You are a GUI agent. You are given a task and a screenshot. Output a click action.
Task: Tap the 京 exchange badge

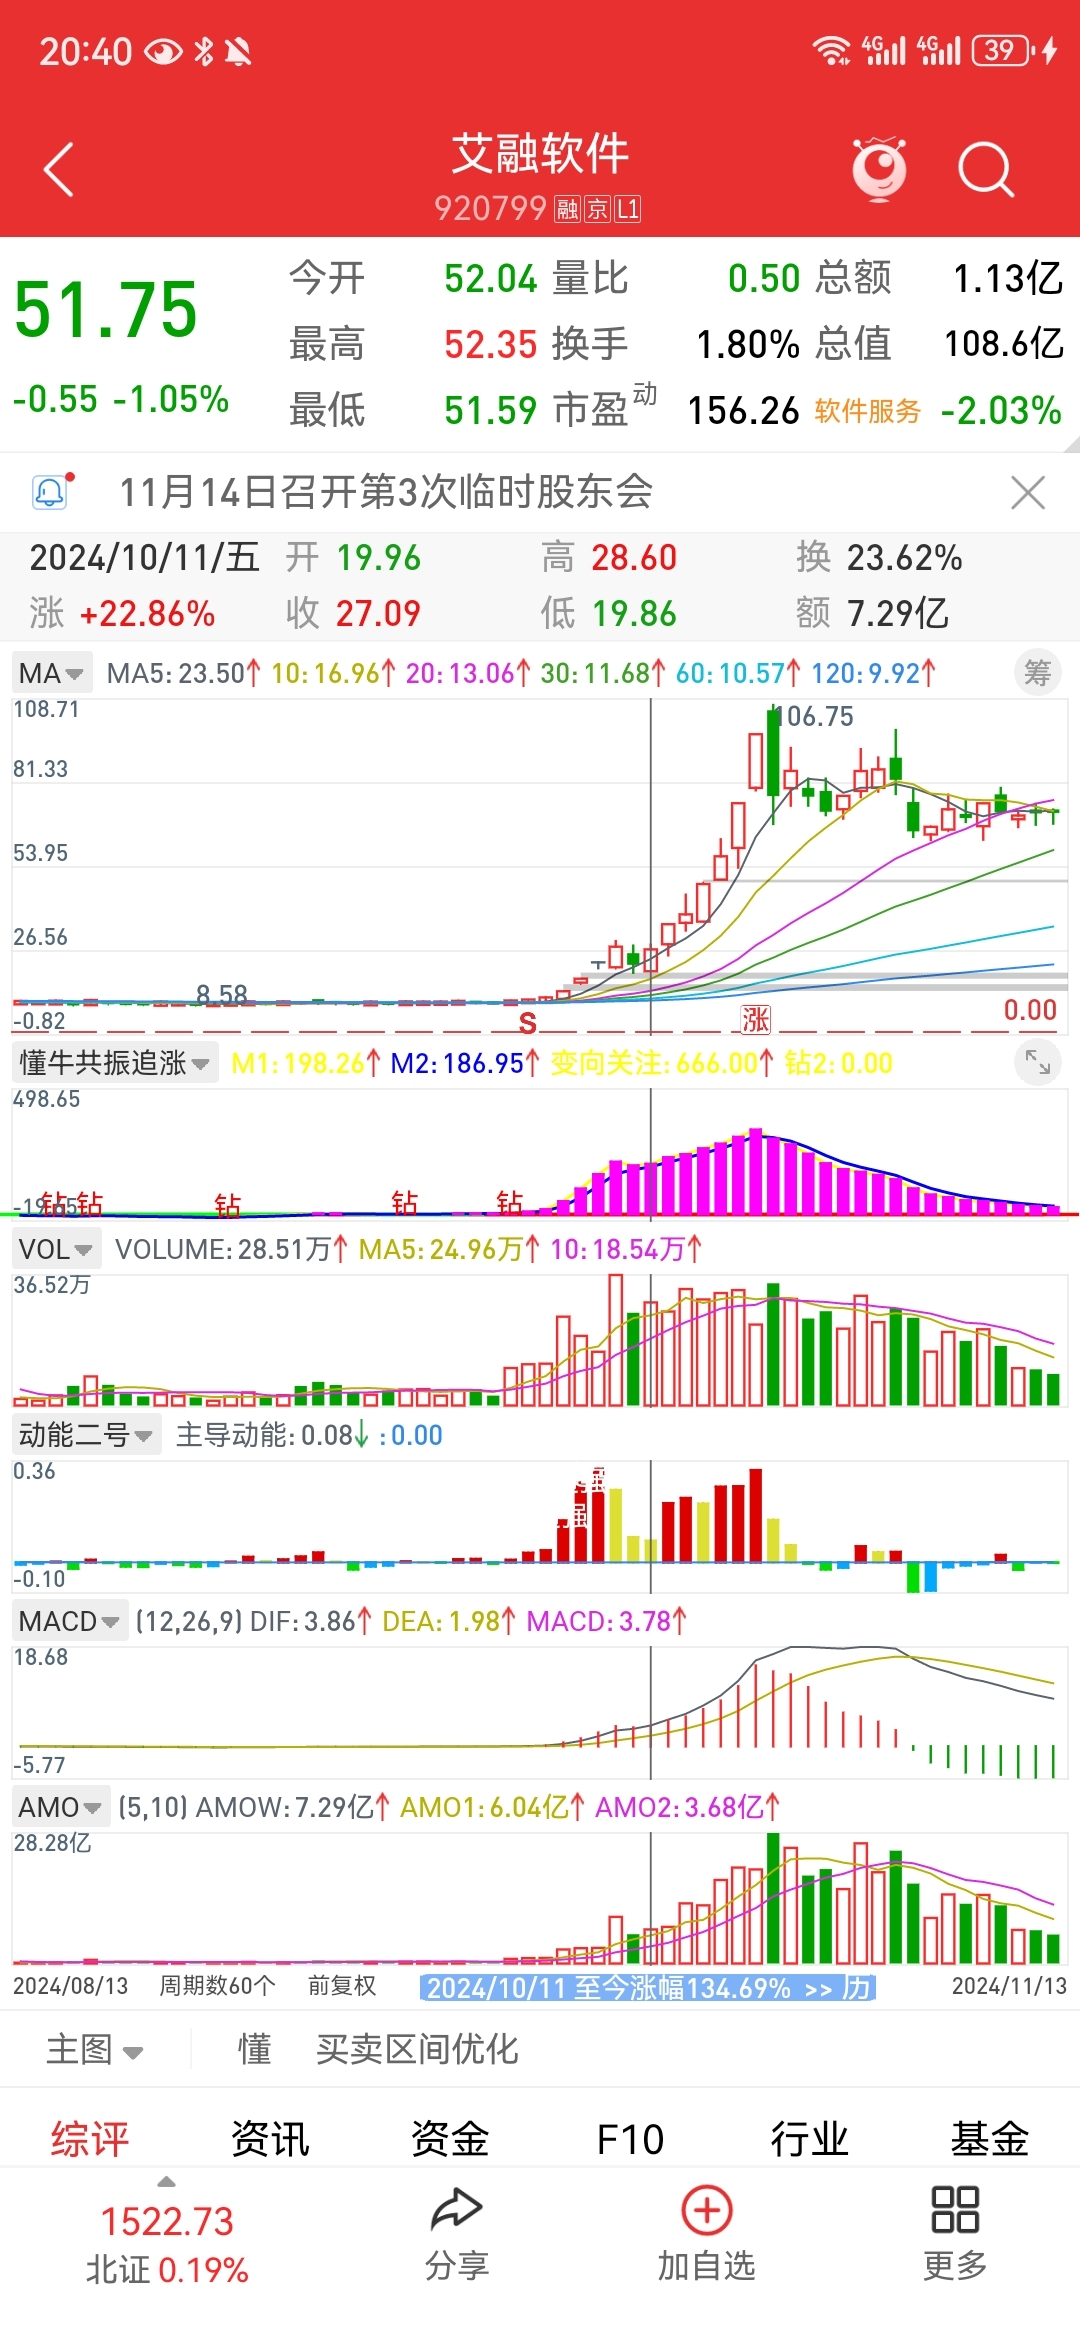coord(598,209)
